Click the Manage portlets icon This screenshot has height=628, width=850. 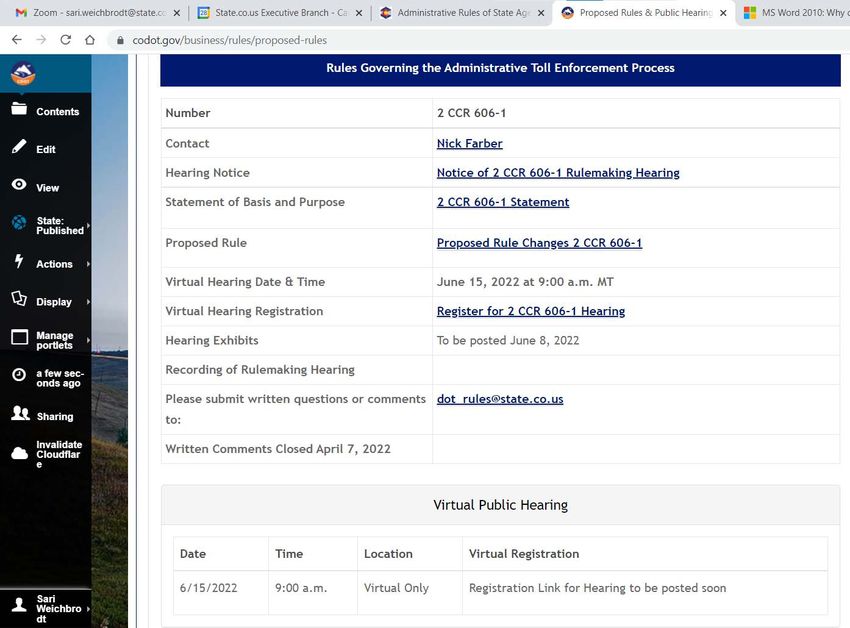tap(20, 337)
